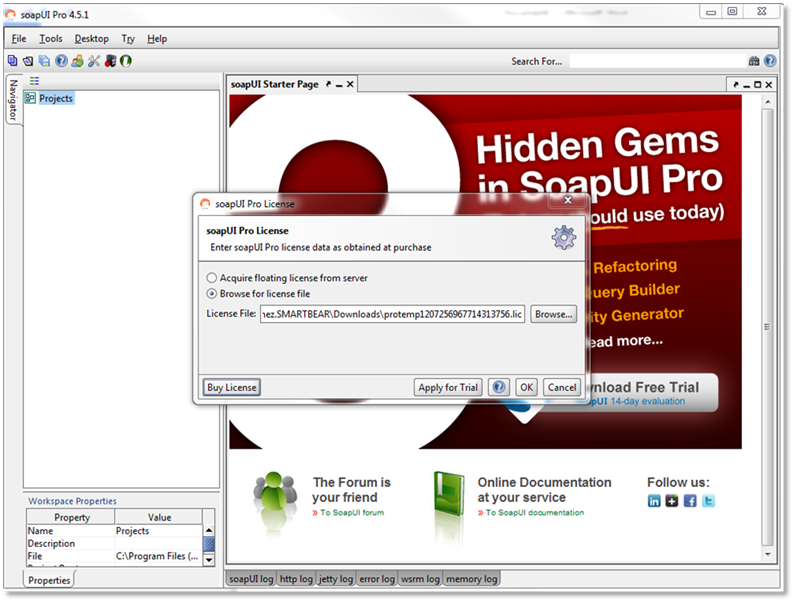Viewport: 794px width, 602px height.
Task: Click the binoculars search icon
Action: click(x=754, y=61)
